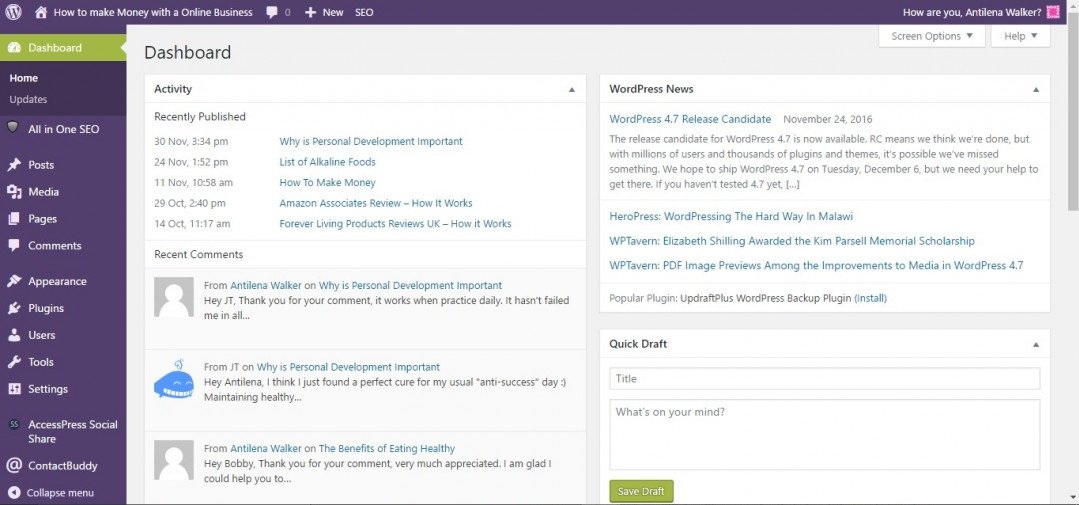1079x505 pixels.
Task: Open List of Alkaline Foods post
Action: pyautogui.click(x=328, y=162)
